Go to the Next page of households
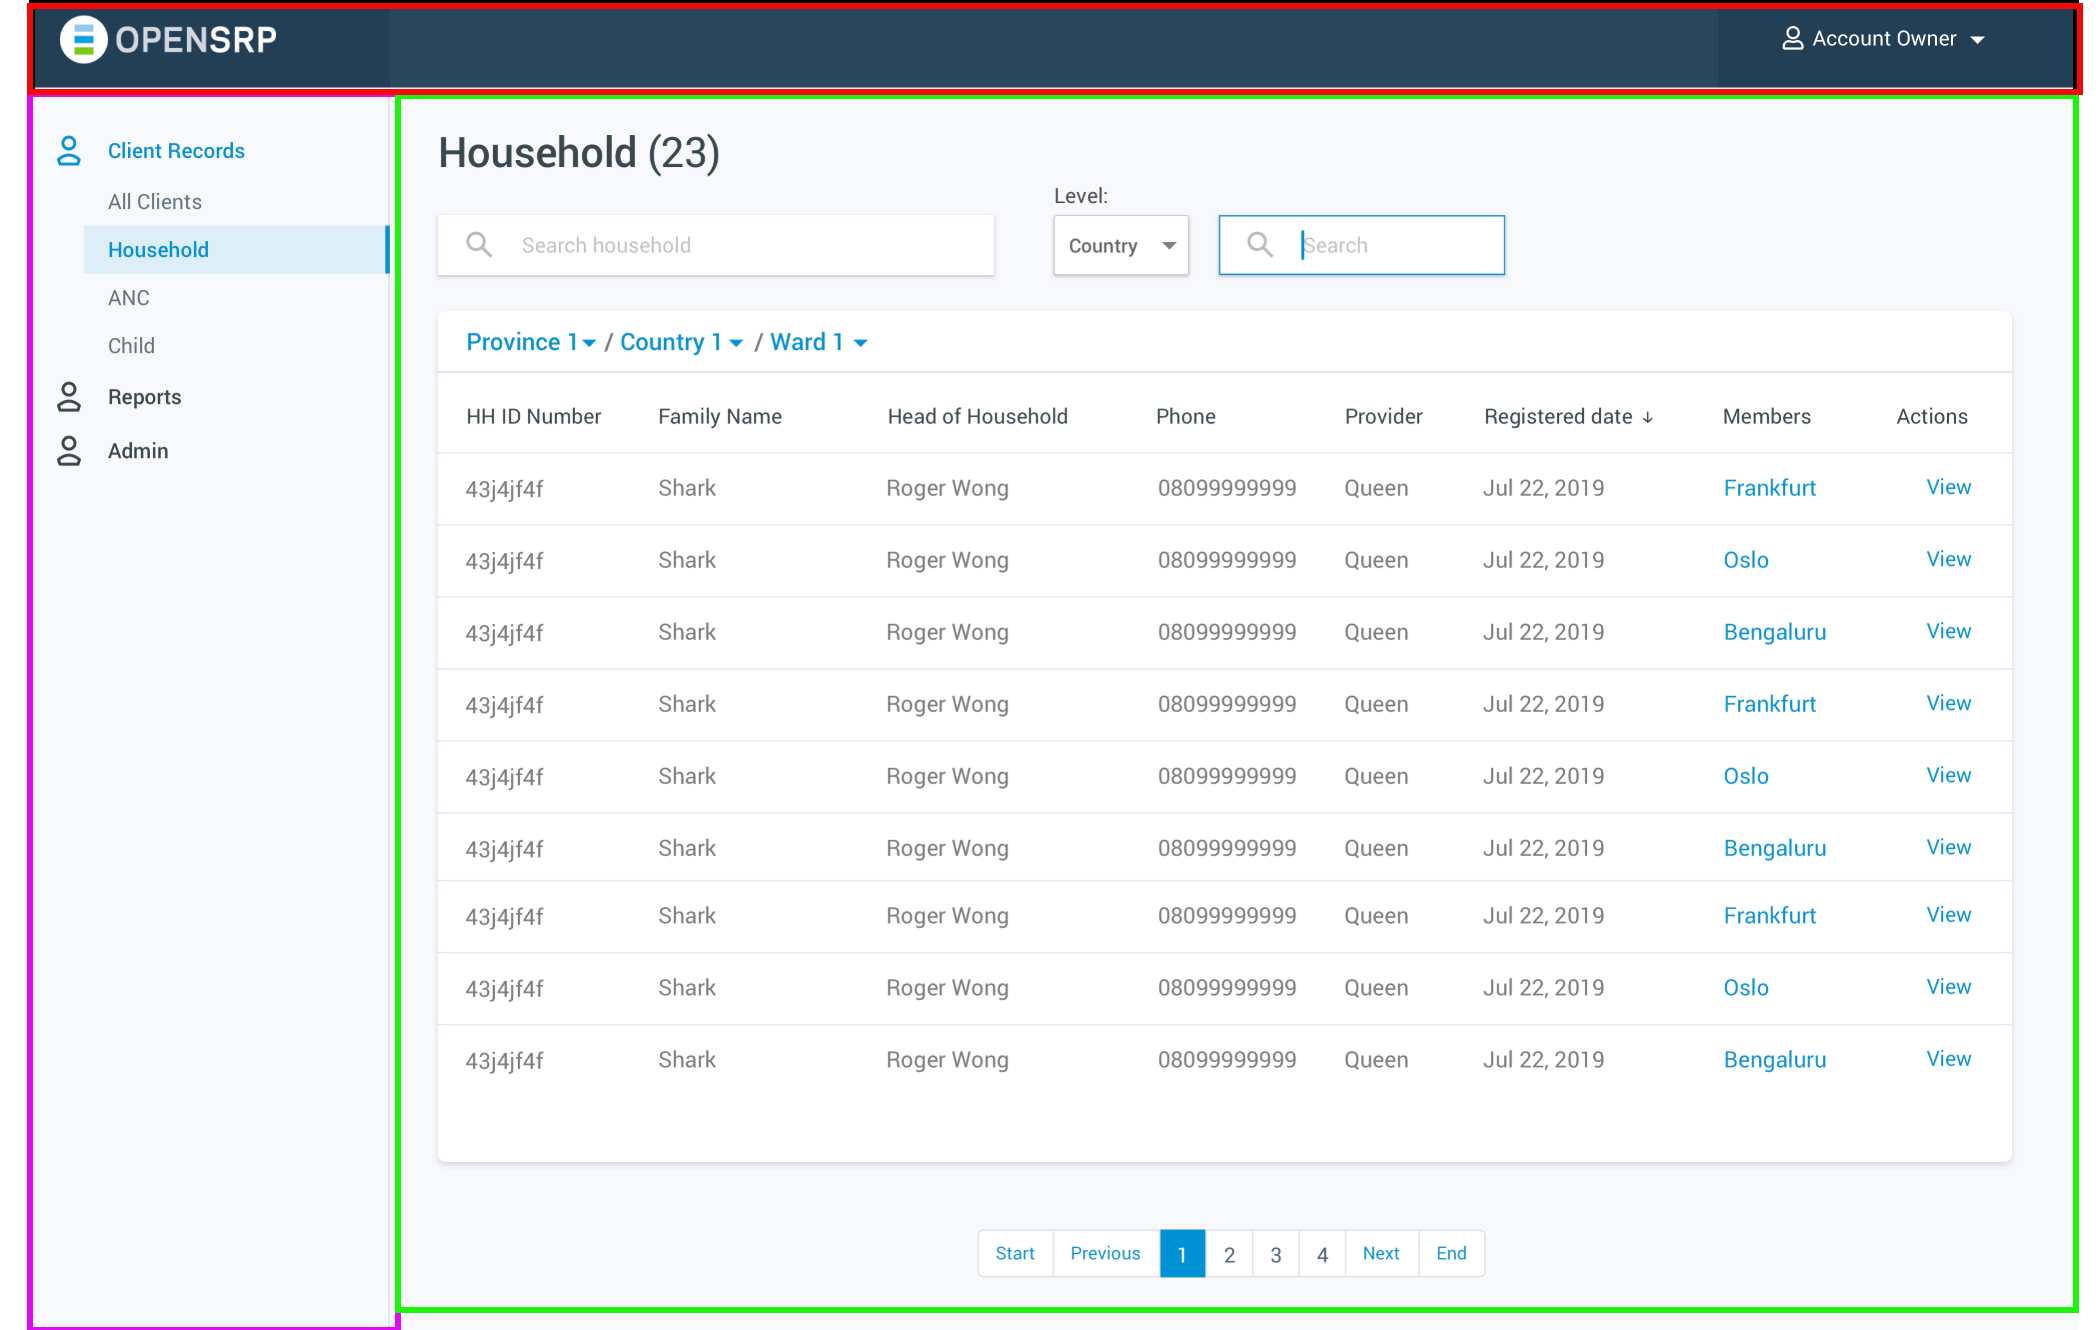This screenshot has width=2096, height=1330. [x=1380, y=1253]
